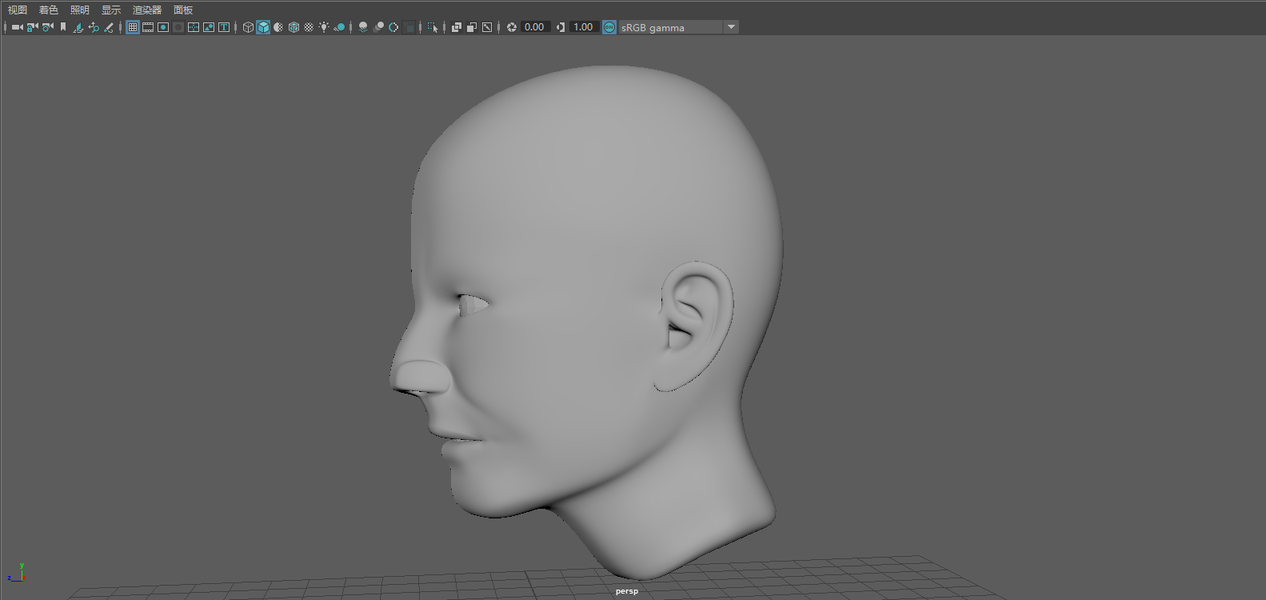Image resolution: width=1266 pixels, height=600 pixels.
Task: Click the gamma value field showing 1.00
Action: (x=583, y=27)
